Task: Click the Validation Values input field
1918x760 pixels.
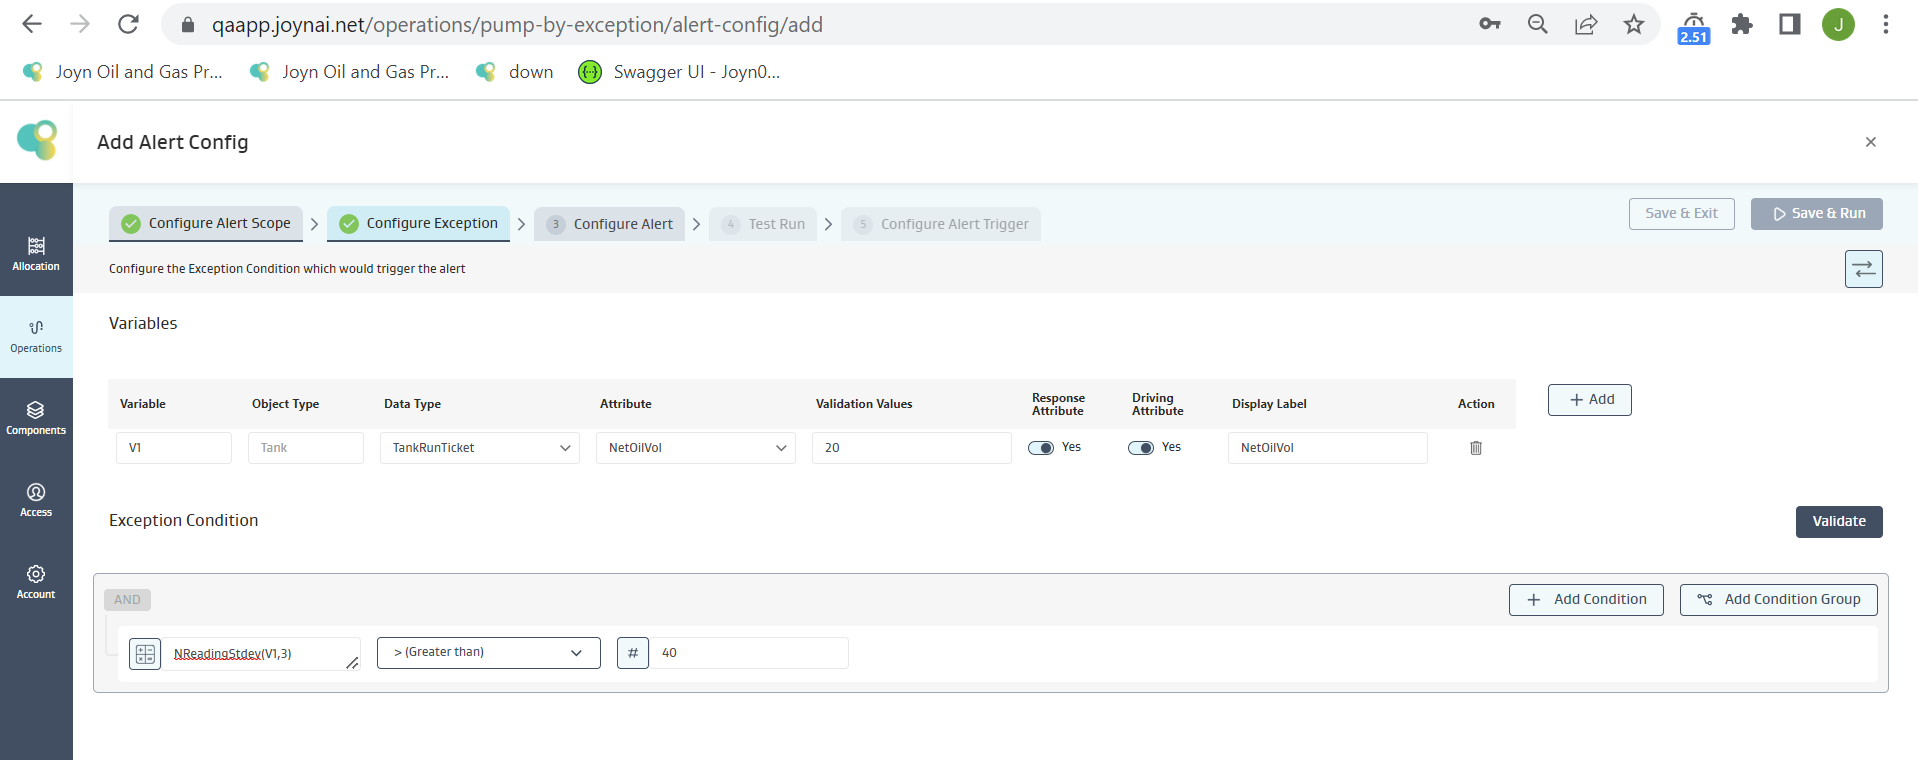Action: point(911,448)
